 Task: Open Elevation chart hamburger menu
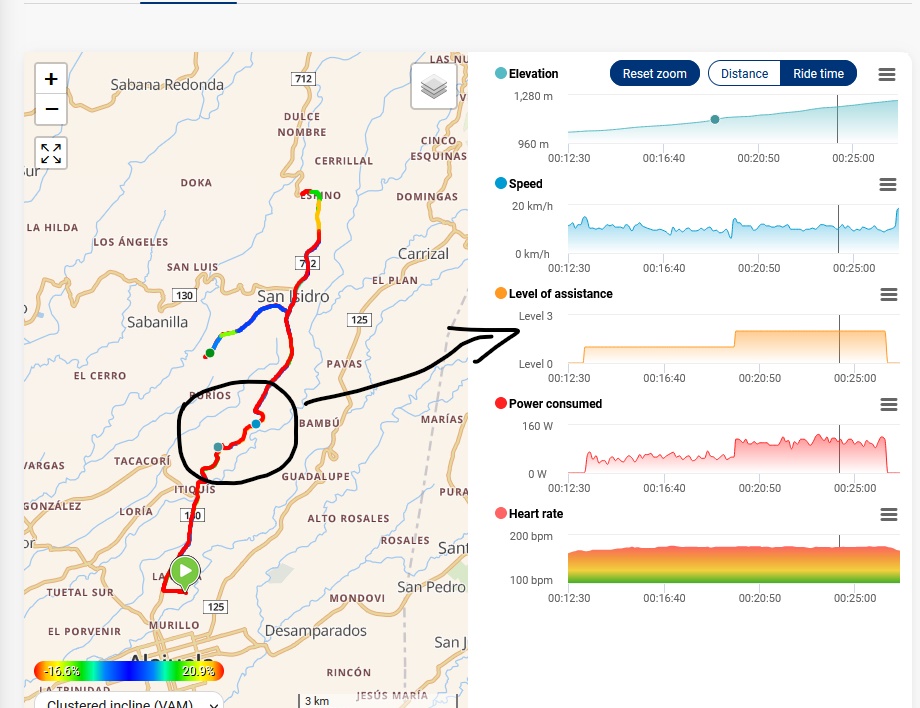point(886,74)
